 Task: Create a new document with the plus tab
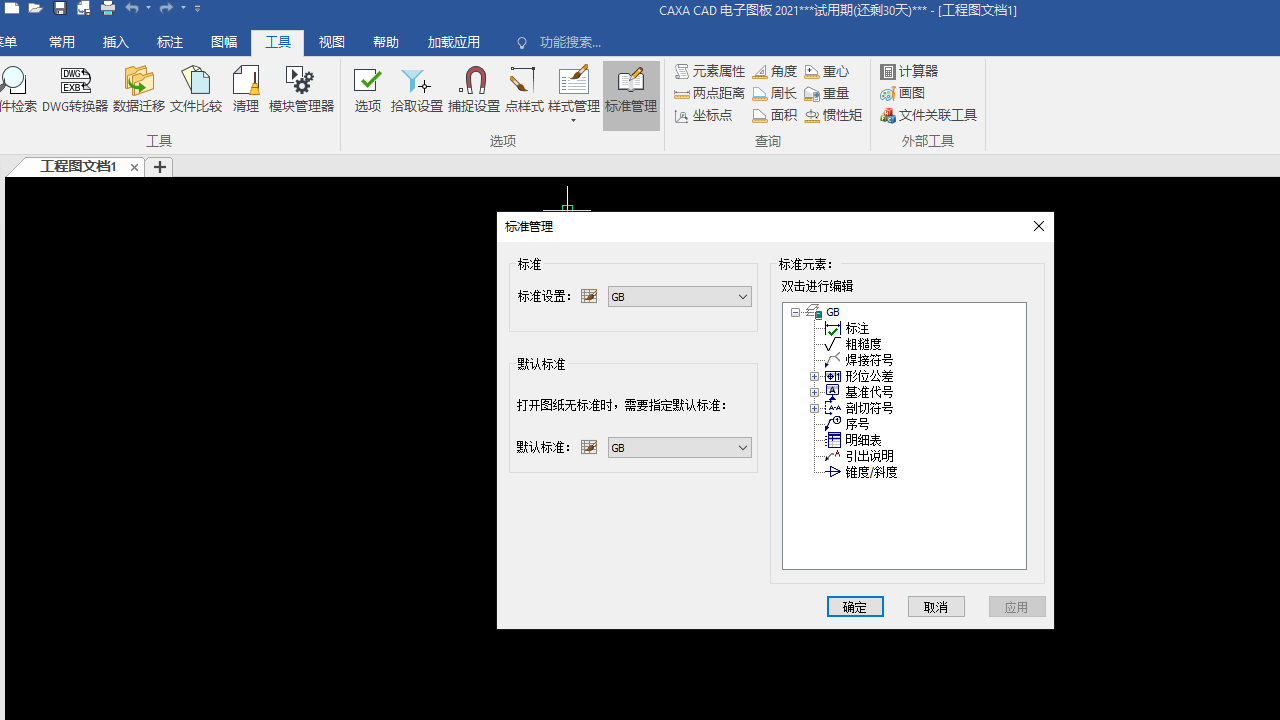tap(159, 167)
